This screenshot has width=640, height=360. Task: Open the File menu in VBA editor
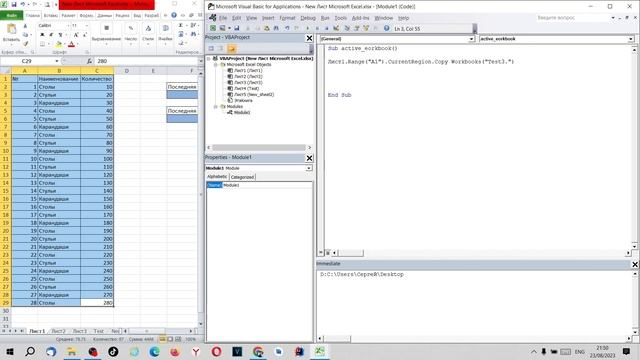click(222, 18)
